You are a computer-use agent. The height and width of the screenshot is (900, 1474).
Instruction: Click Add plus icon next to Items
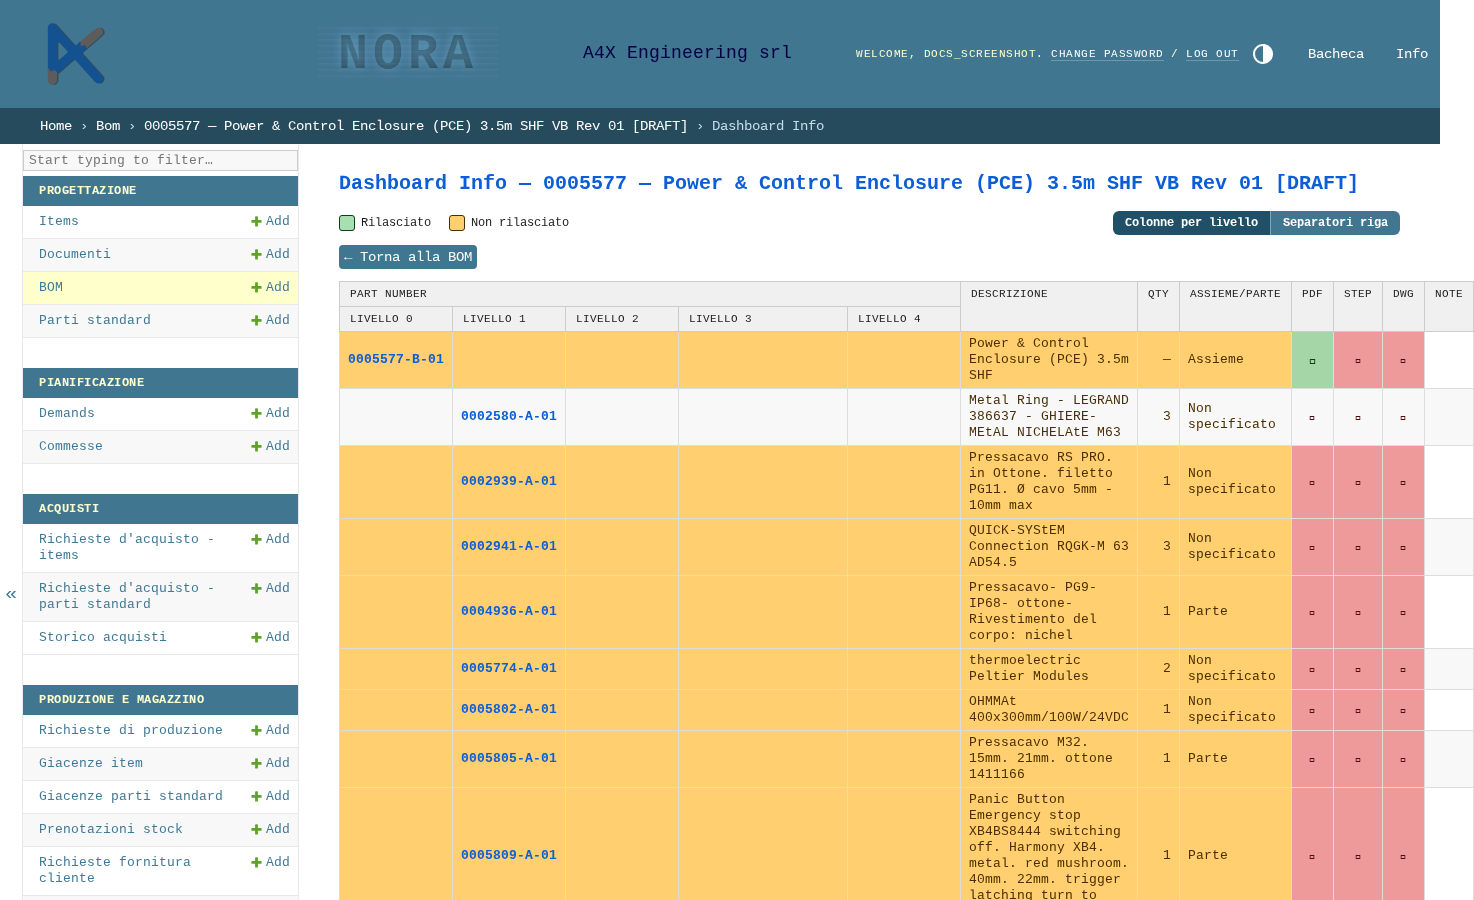(x=270, y=221)
